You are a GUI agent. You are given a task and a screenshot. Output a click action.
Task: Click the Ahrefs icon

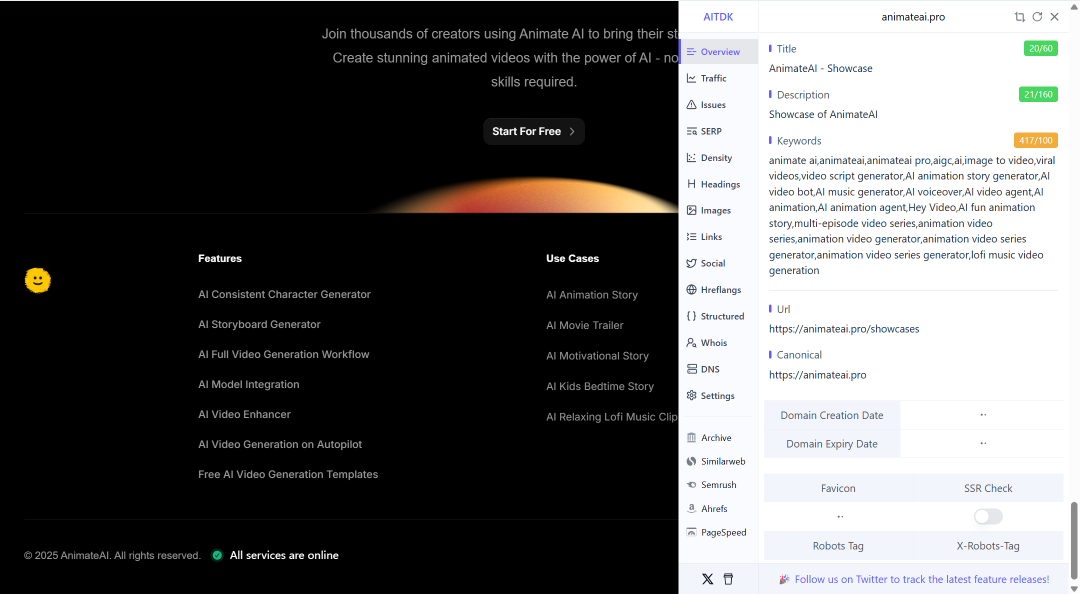click(x=692, y=509)
